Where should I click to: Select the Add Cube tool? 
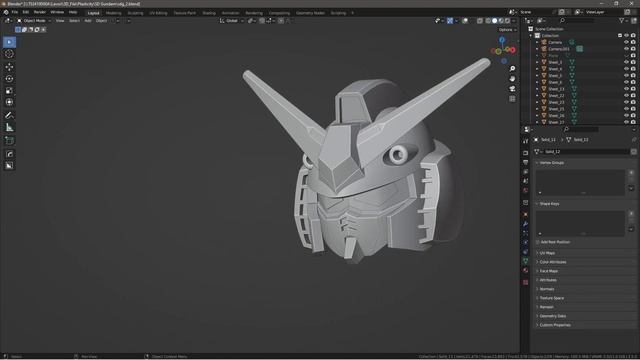pyautogui.click(x=9, y=140)
